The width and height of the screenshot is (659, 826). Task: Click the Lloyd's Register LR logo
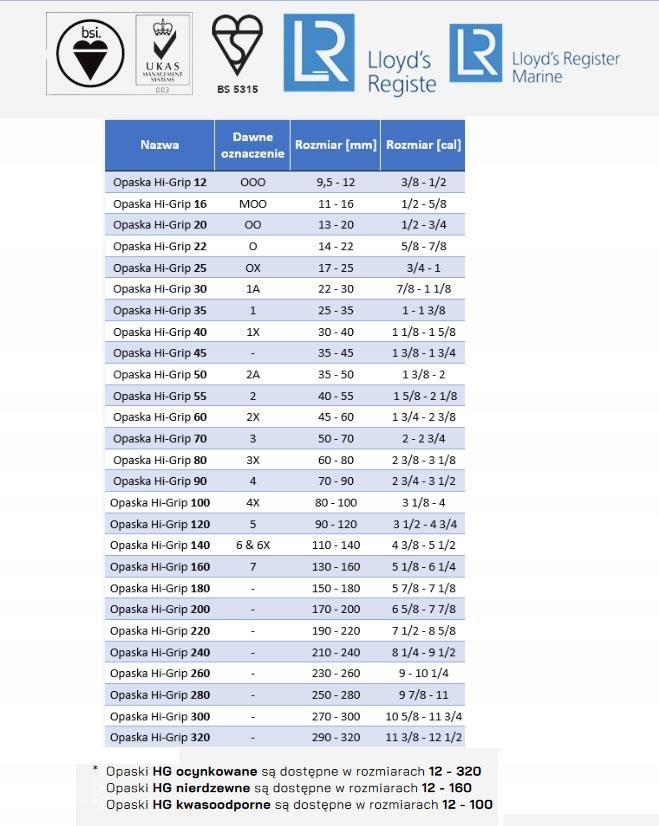pos(360,54)
